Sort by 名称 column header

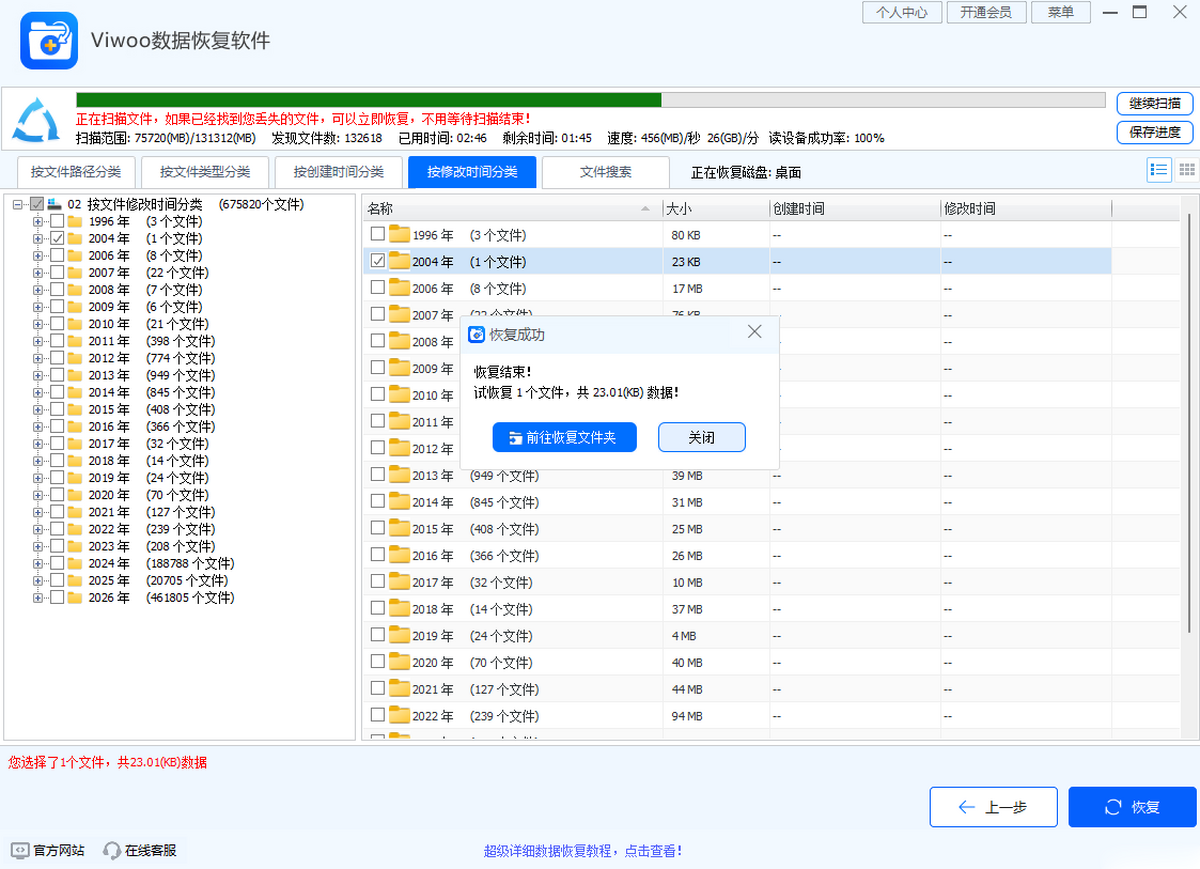512,209
